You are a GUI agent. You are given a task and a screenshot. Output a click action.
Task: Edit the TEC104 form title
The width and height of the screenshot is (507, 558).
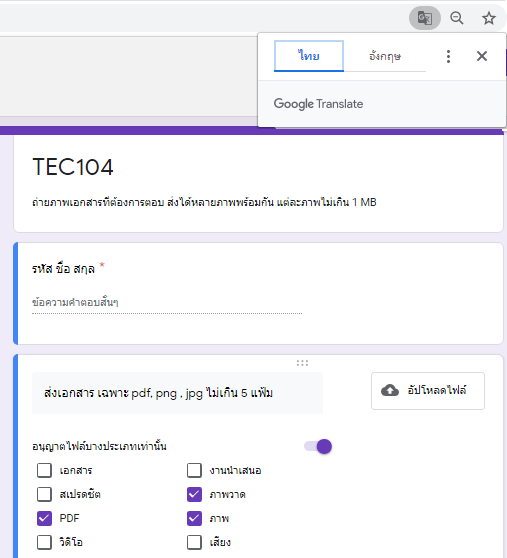[x=73, y=167]
